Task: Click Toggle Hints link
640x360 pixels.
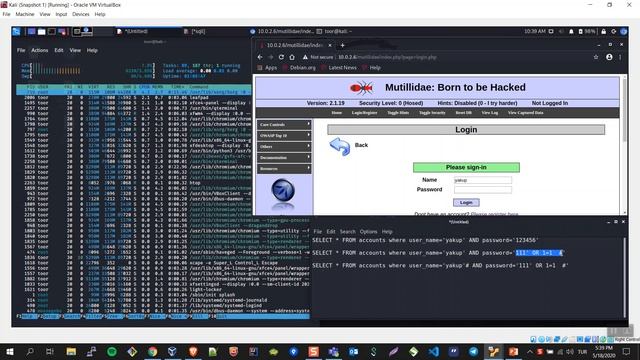Action: [398, 113]
